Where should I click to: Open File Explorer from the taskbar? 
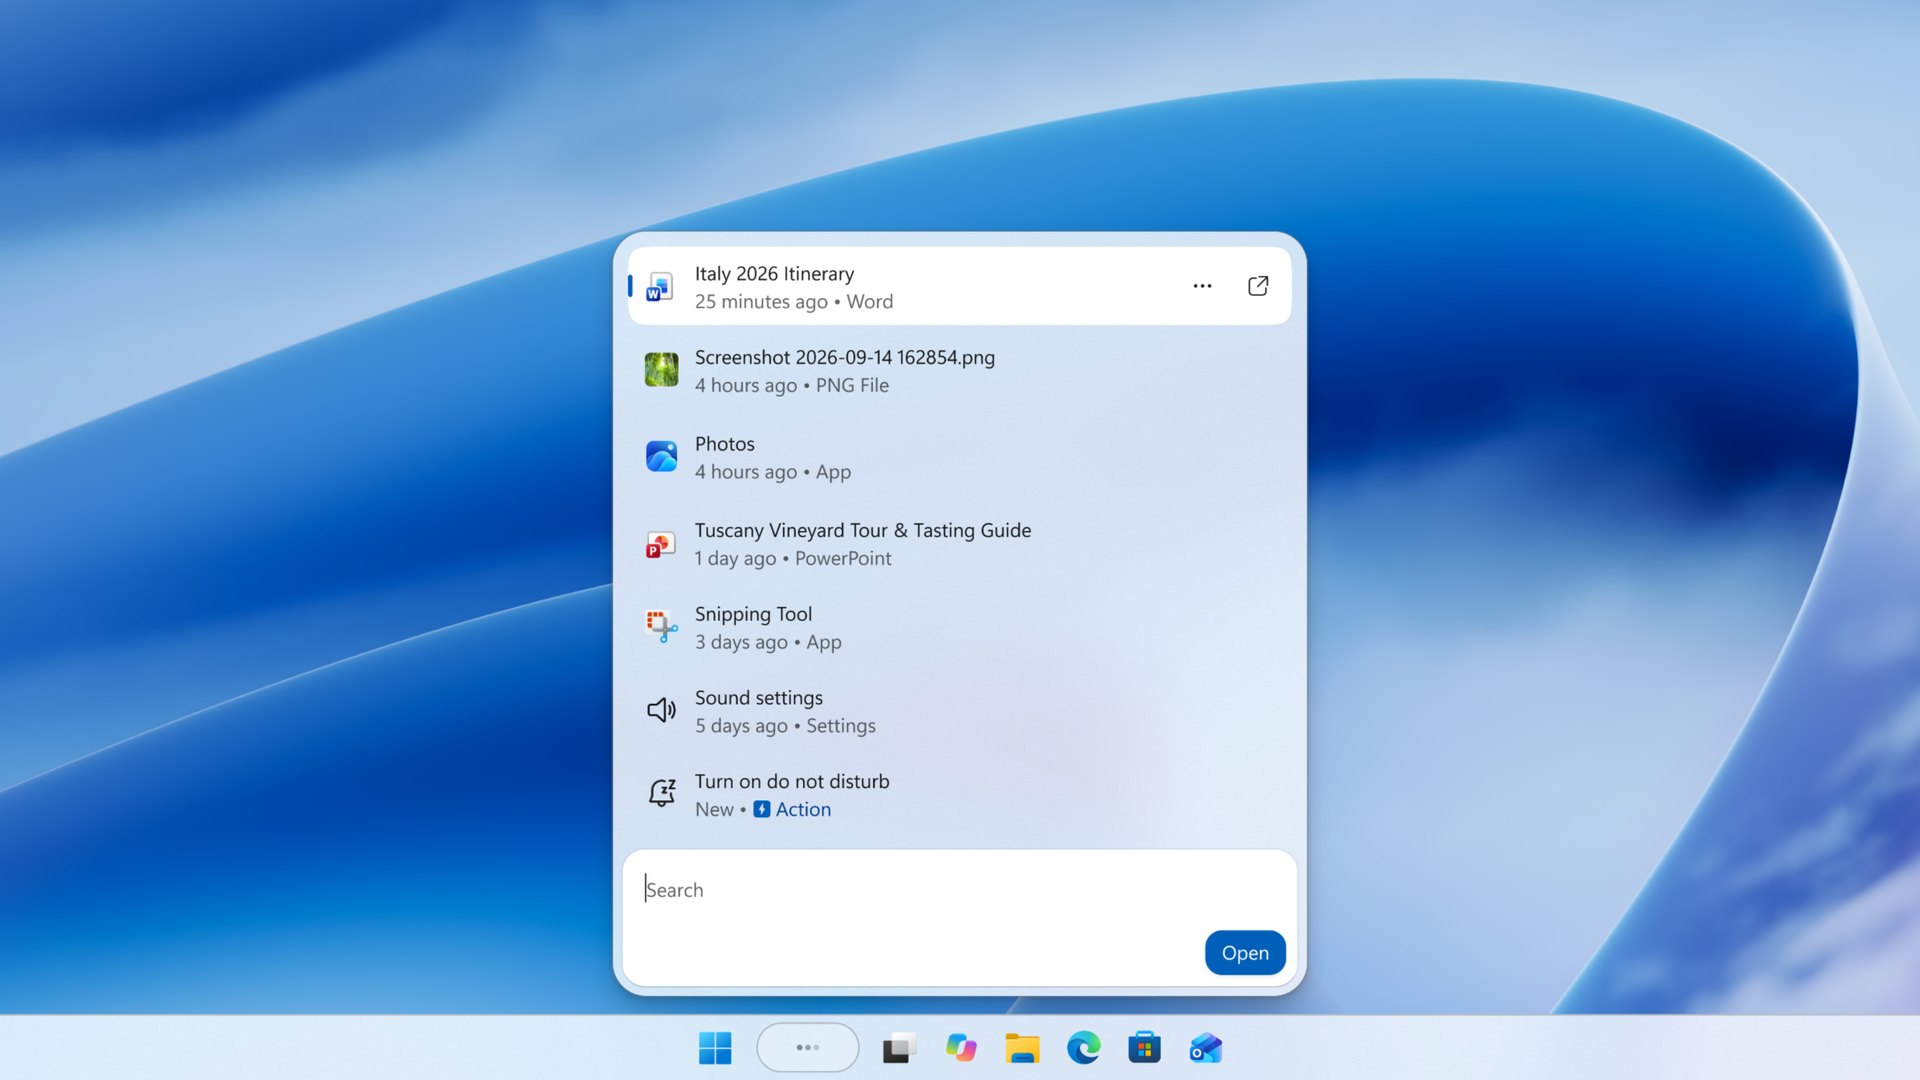(1022, 1048)
